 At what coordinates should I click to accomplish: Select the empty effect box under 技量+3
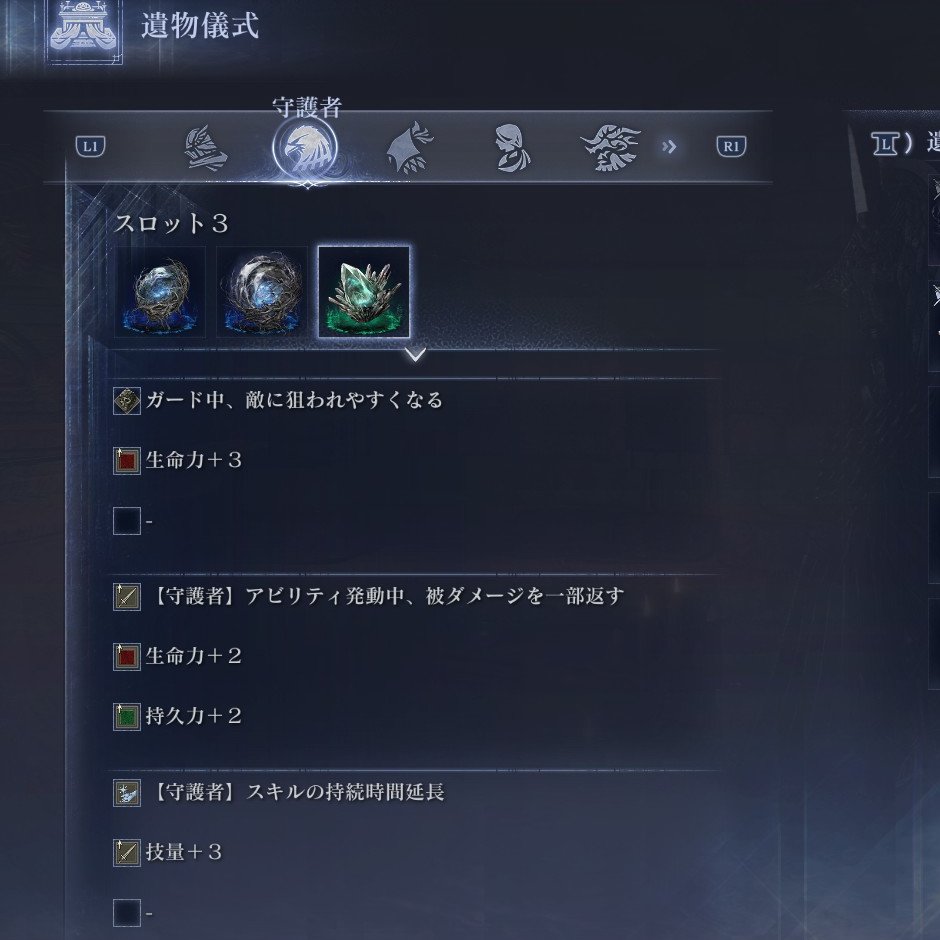(x=127, y=912)
